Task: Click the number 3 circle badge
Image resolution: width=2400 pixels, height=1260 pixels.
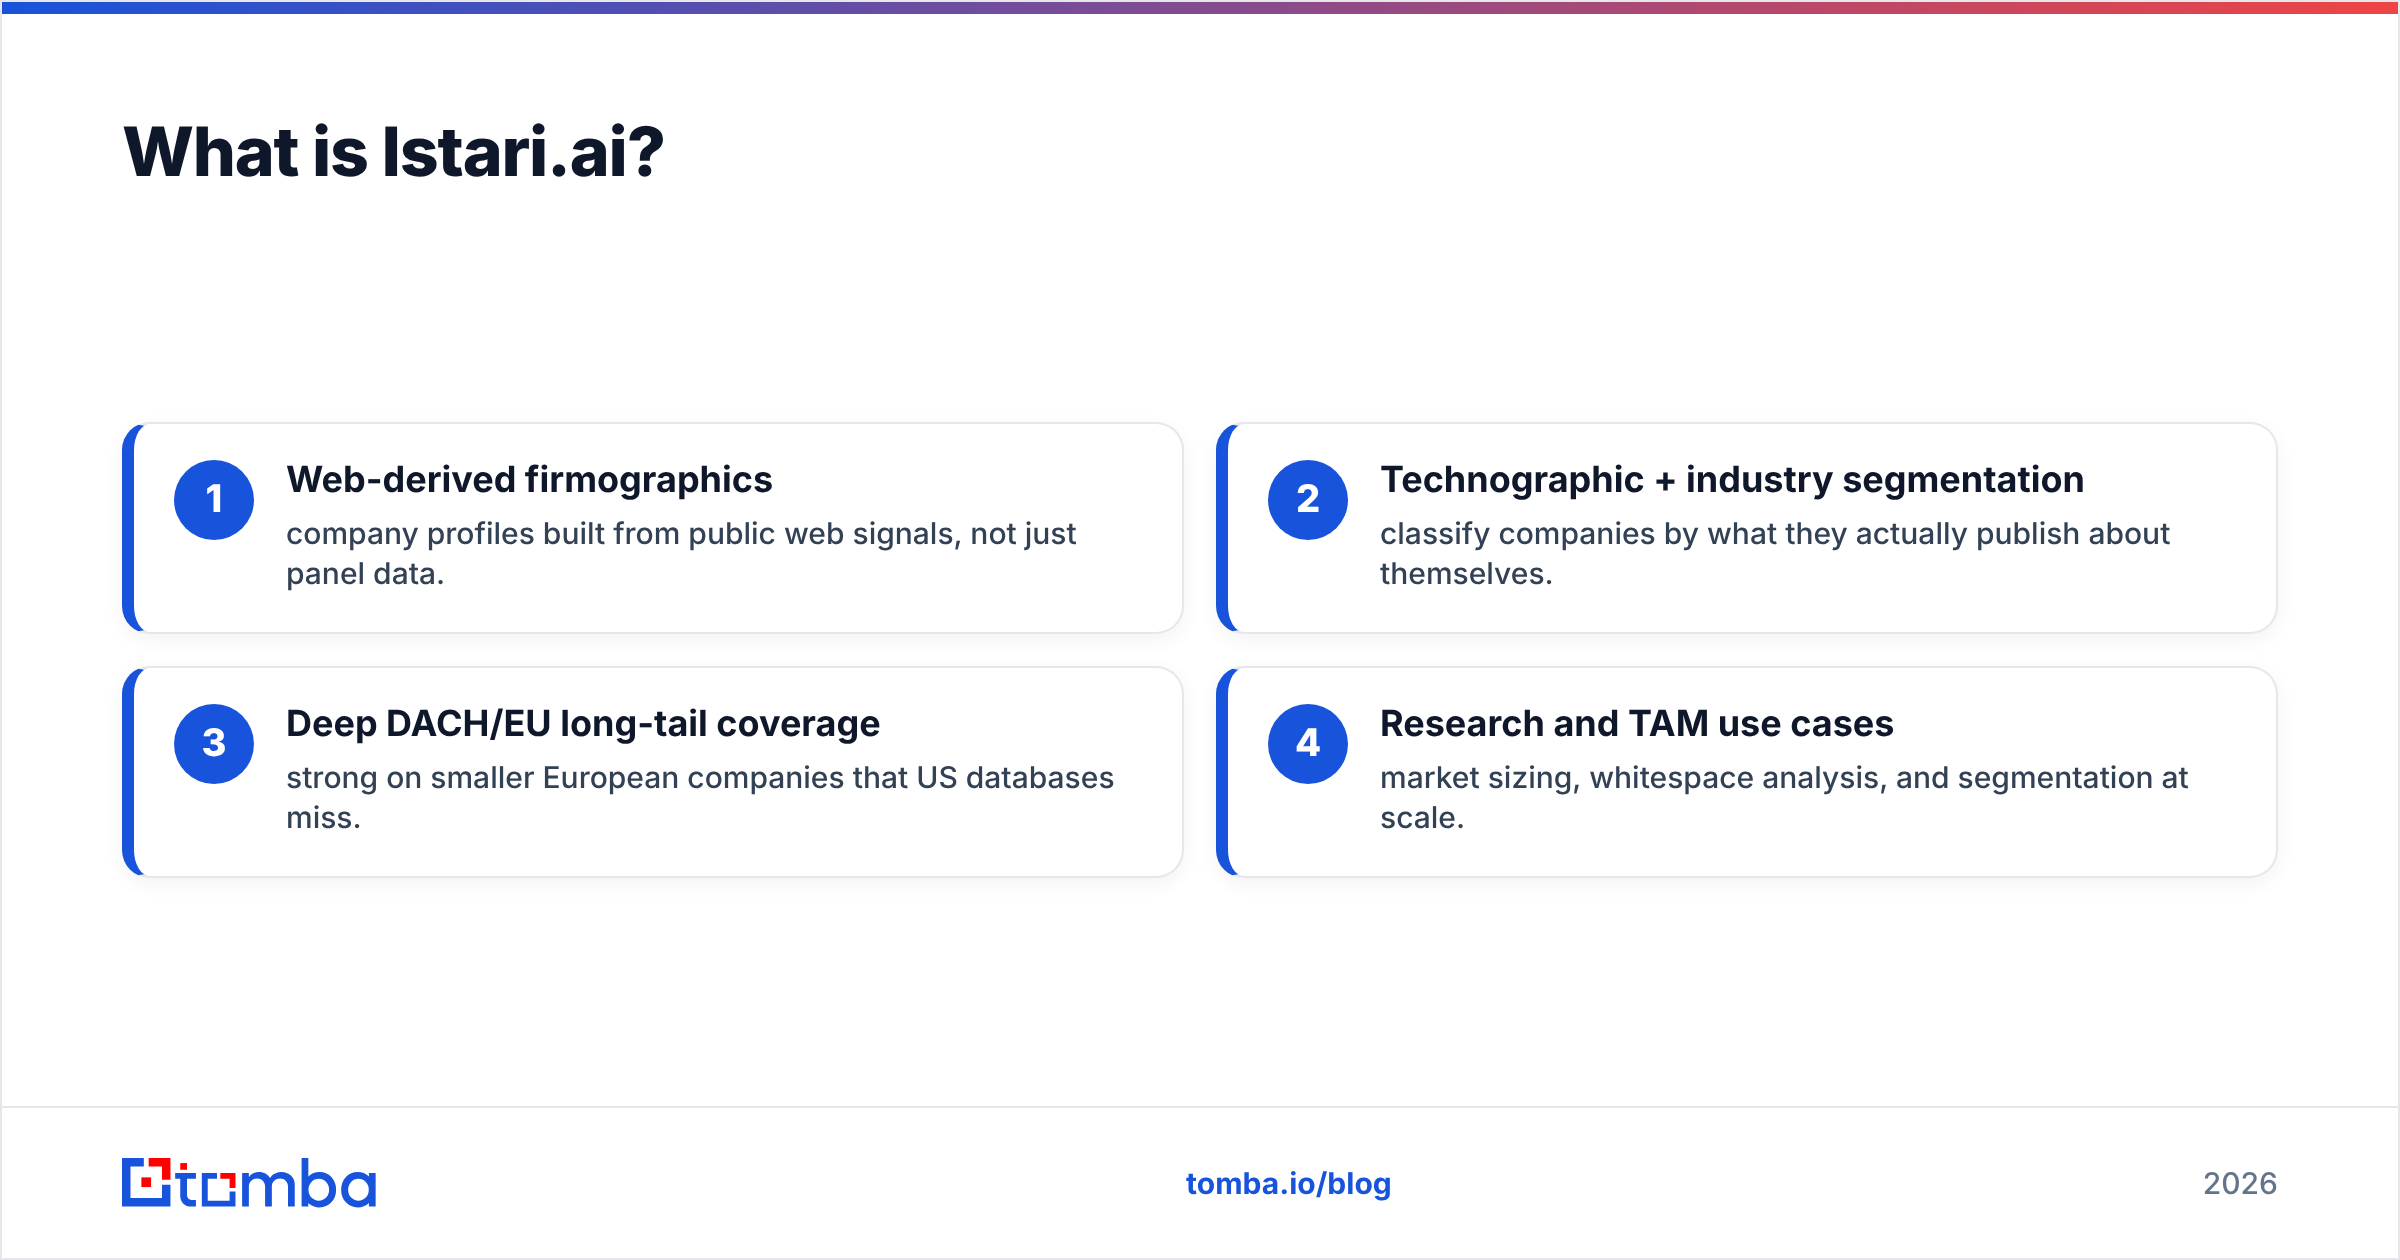Action: [x=214, y=744]
